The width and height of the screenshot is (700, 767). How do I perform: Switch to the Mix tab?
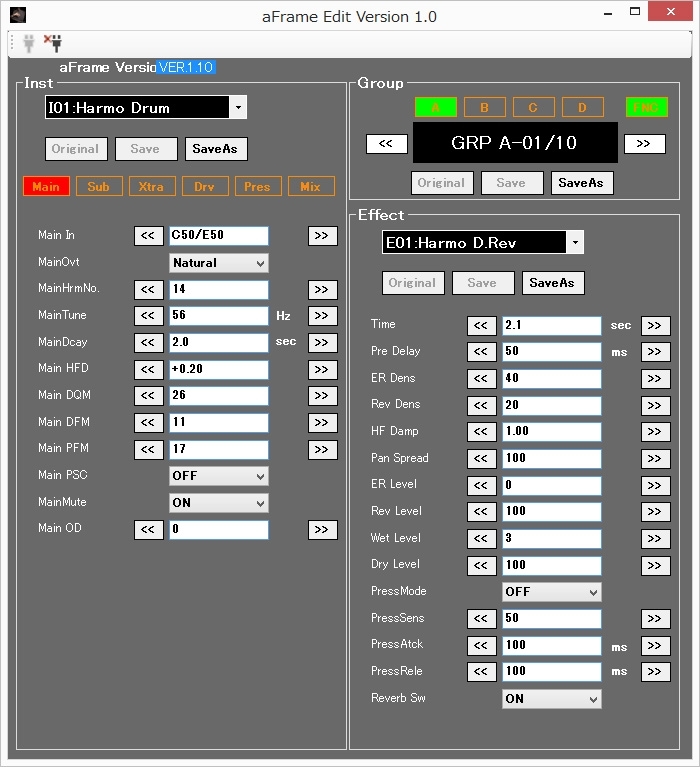311,186
